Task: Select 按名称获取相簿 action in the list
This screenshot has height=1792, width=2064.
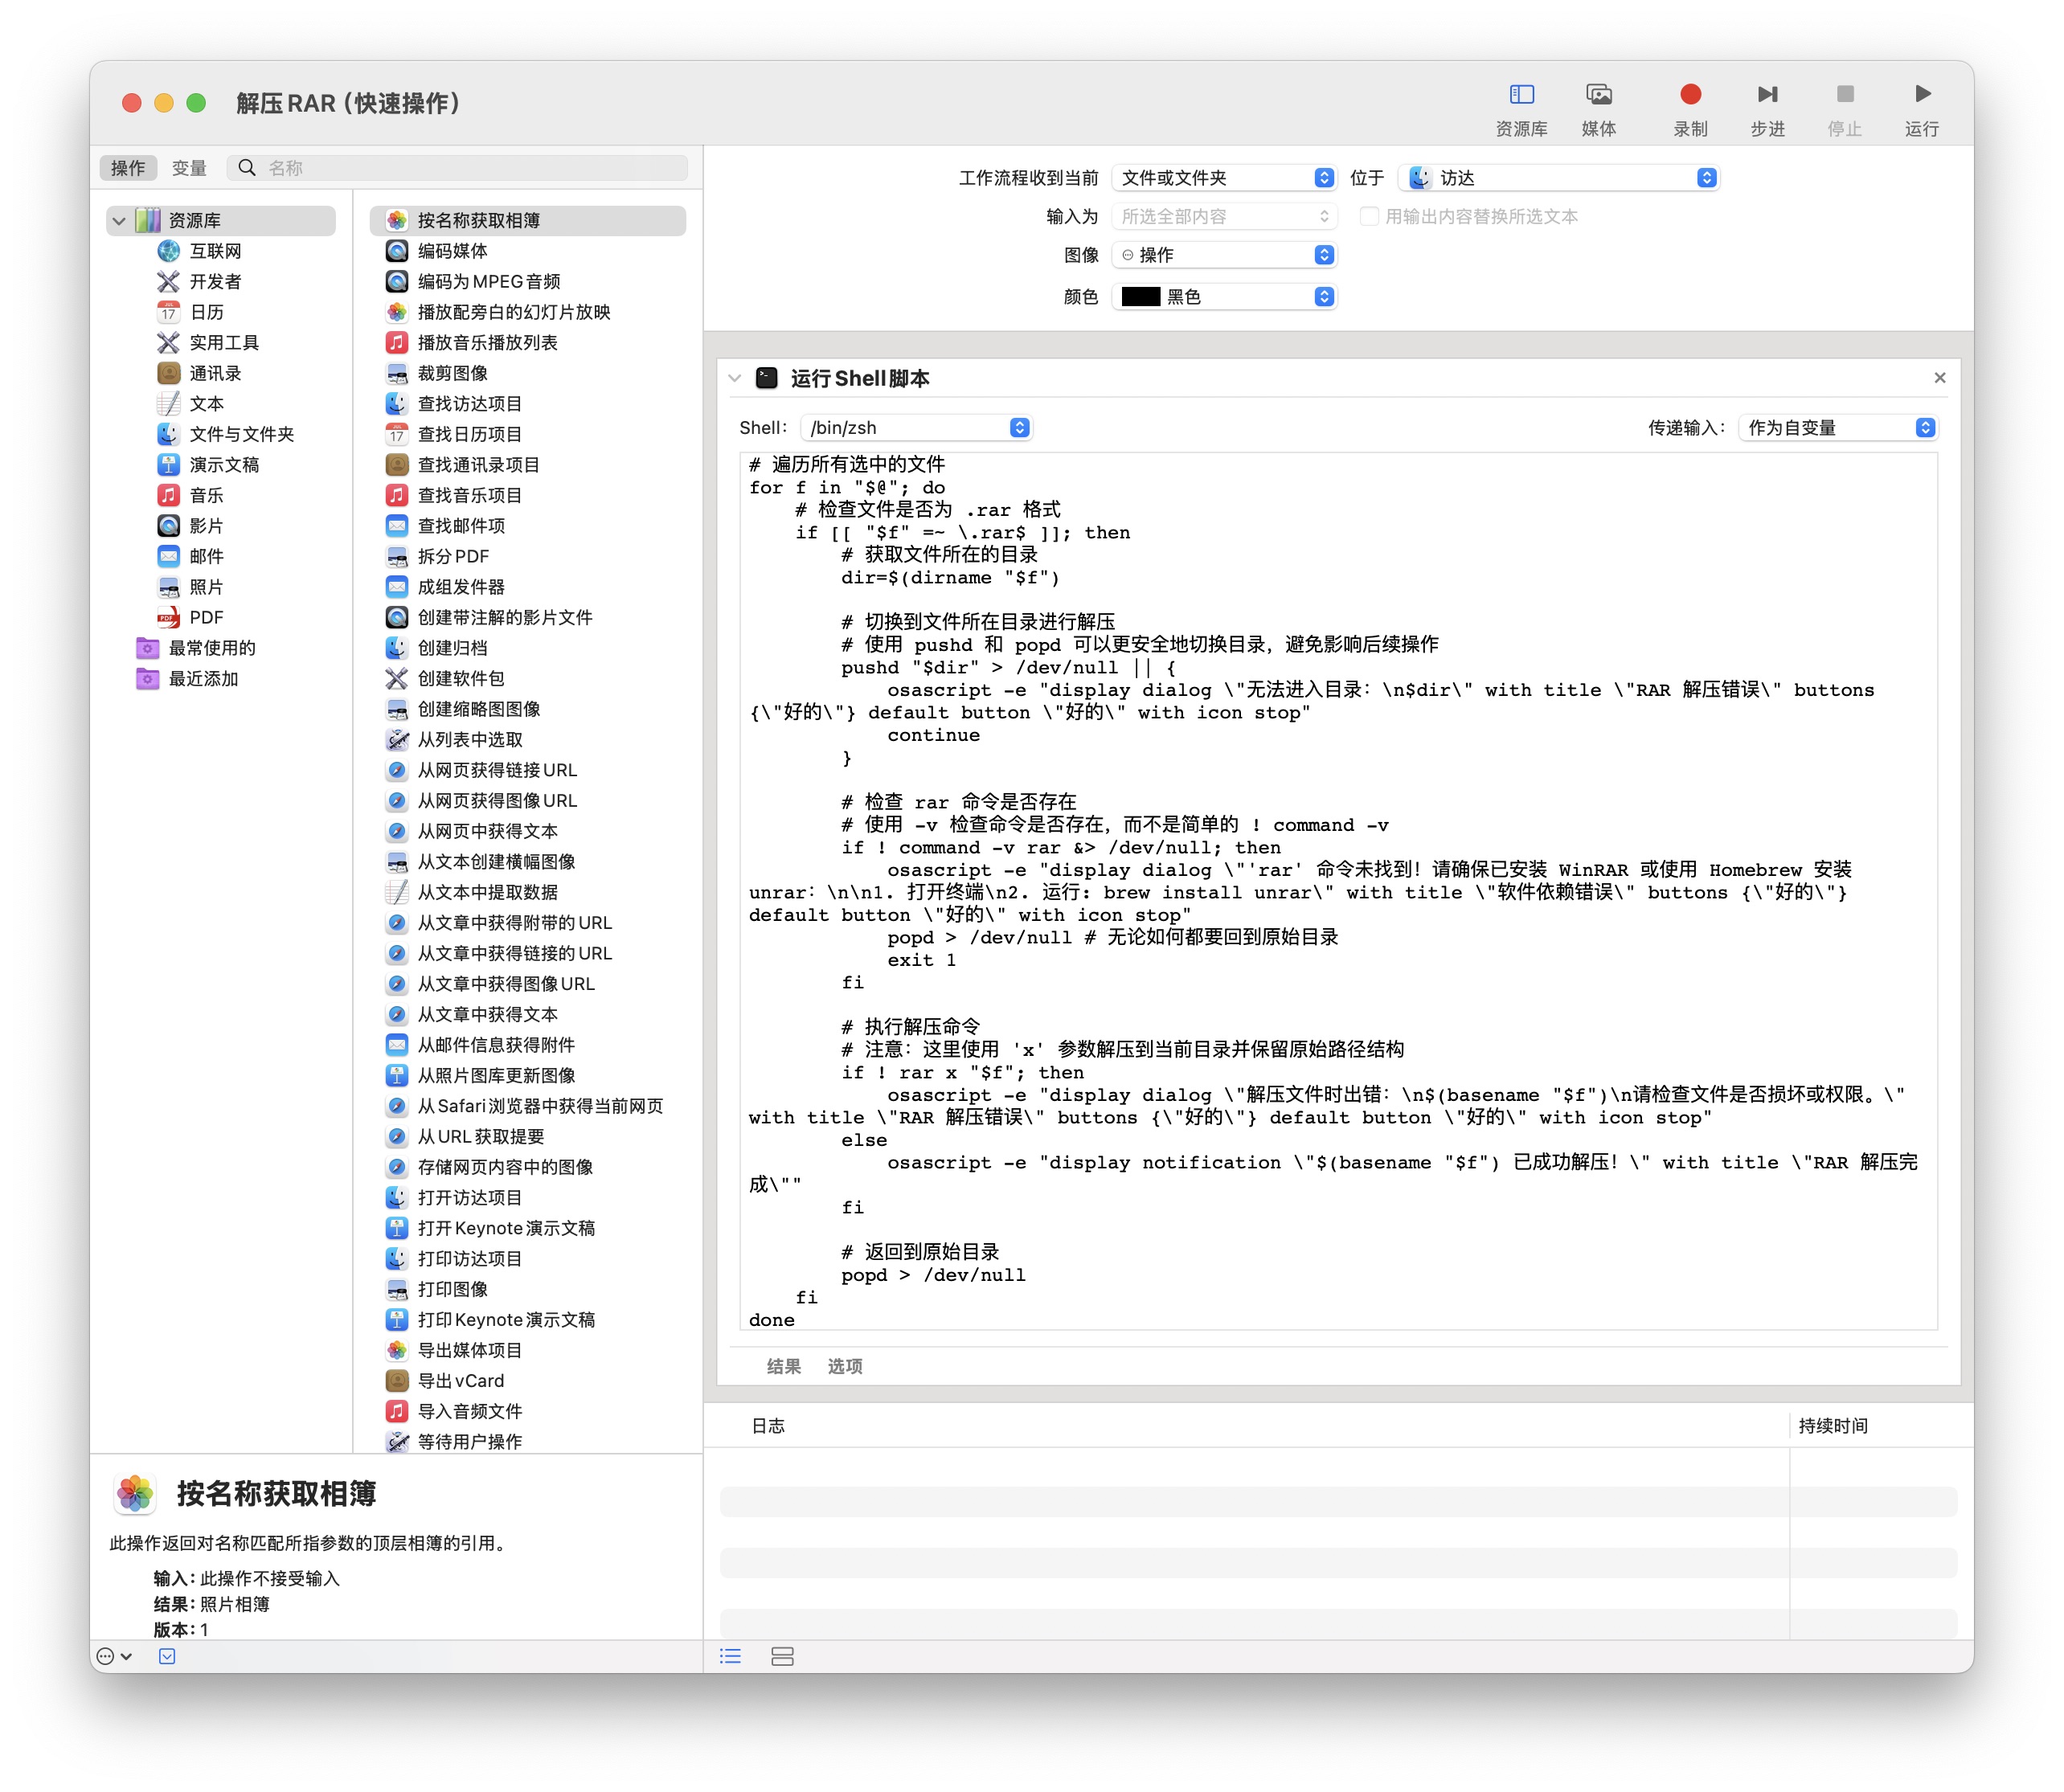Action: [x=478, y=220]
